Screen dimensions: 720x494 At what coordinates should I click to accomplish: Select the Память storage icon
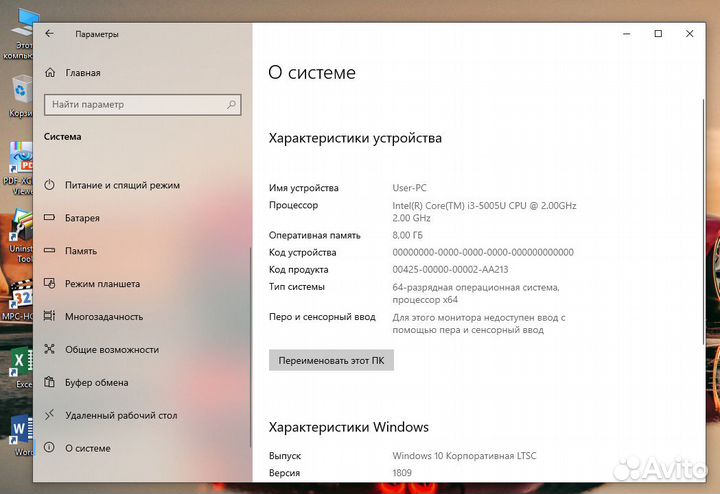[50, 251]
